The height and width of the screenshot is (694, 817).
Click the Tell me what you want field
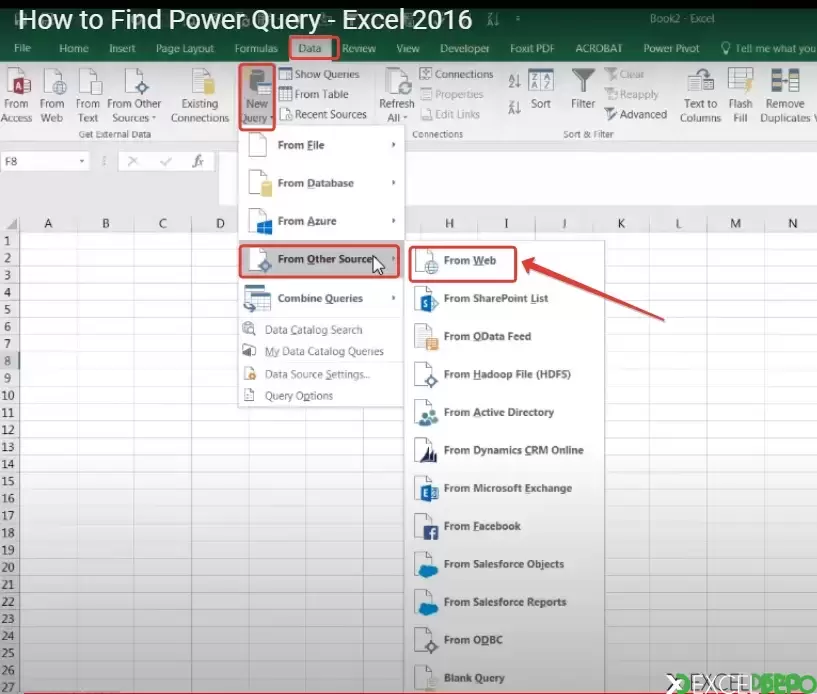769,48
